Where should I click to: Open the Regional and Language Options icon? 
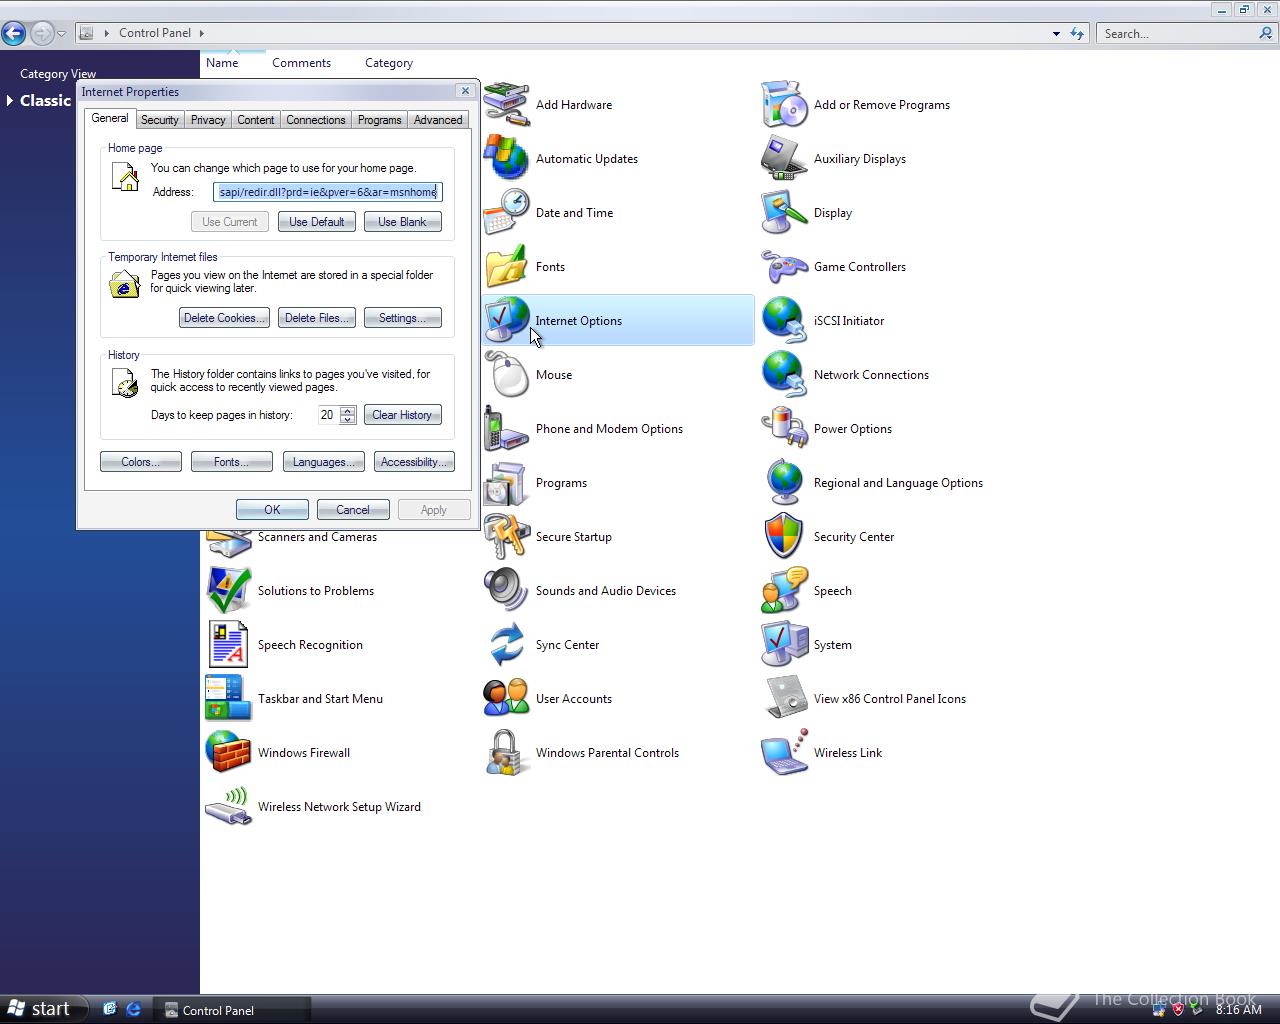(x=784, y=482)
